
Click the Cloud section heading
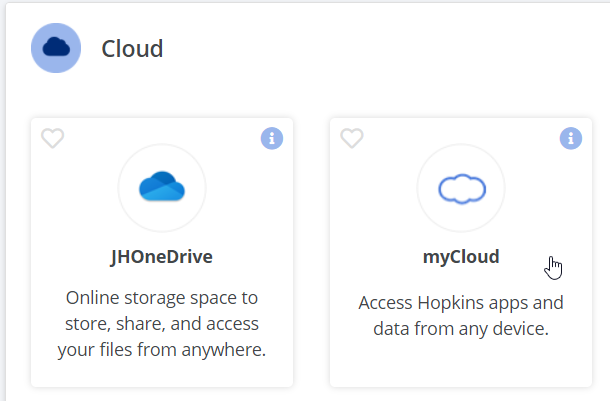pos(132,49)
